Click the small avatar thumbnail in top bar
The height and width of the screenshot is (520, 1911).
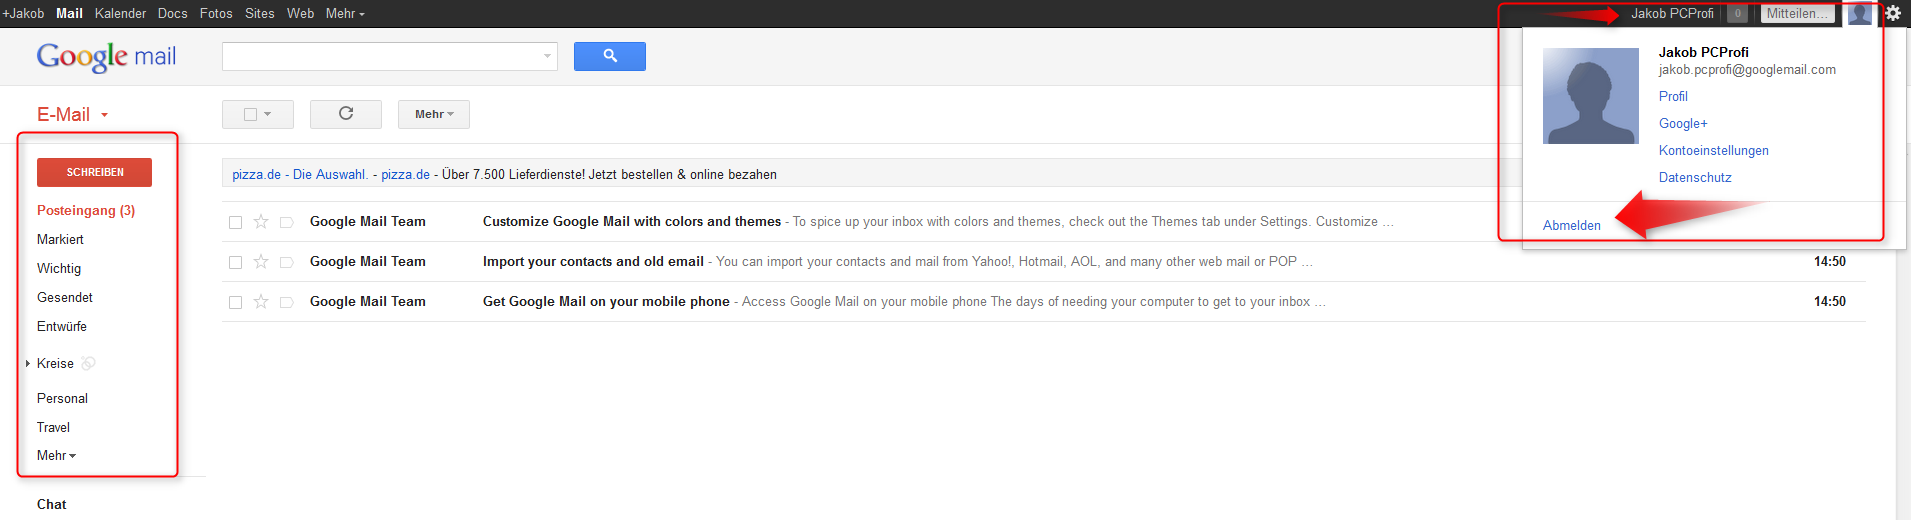point(1860,13)
